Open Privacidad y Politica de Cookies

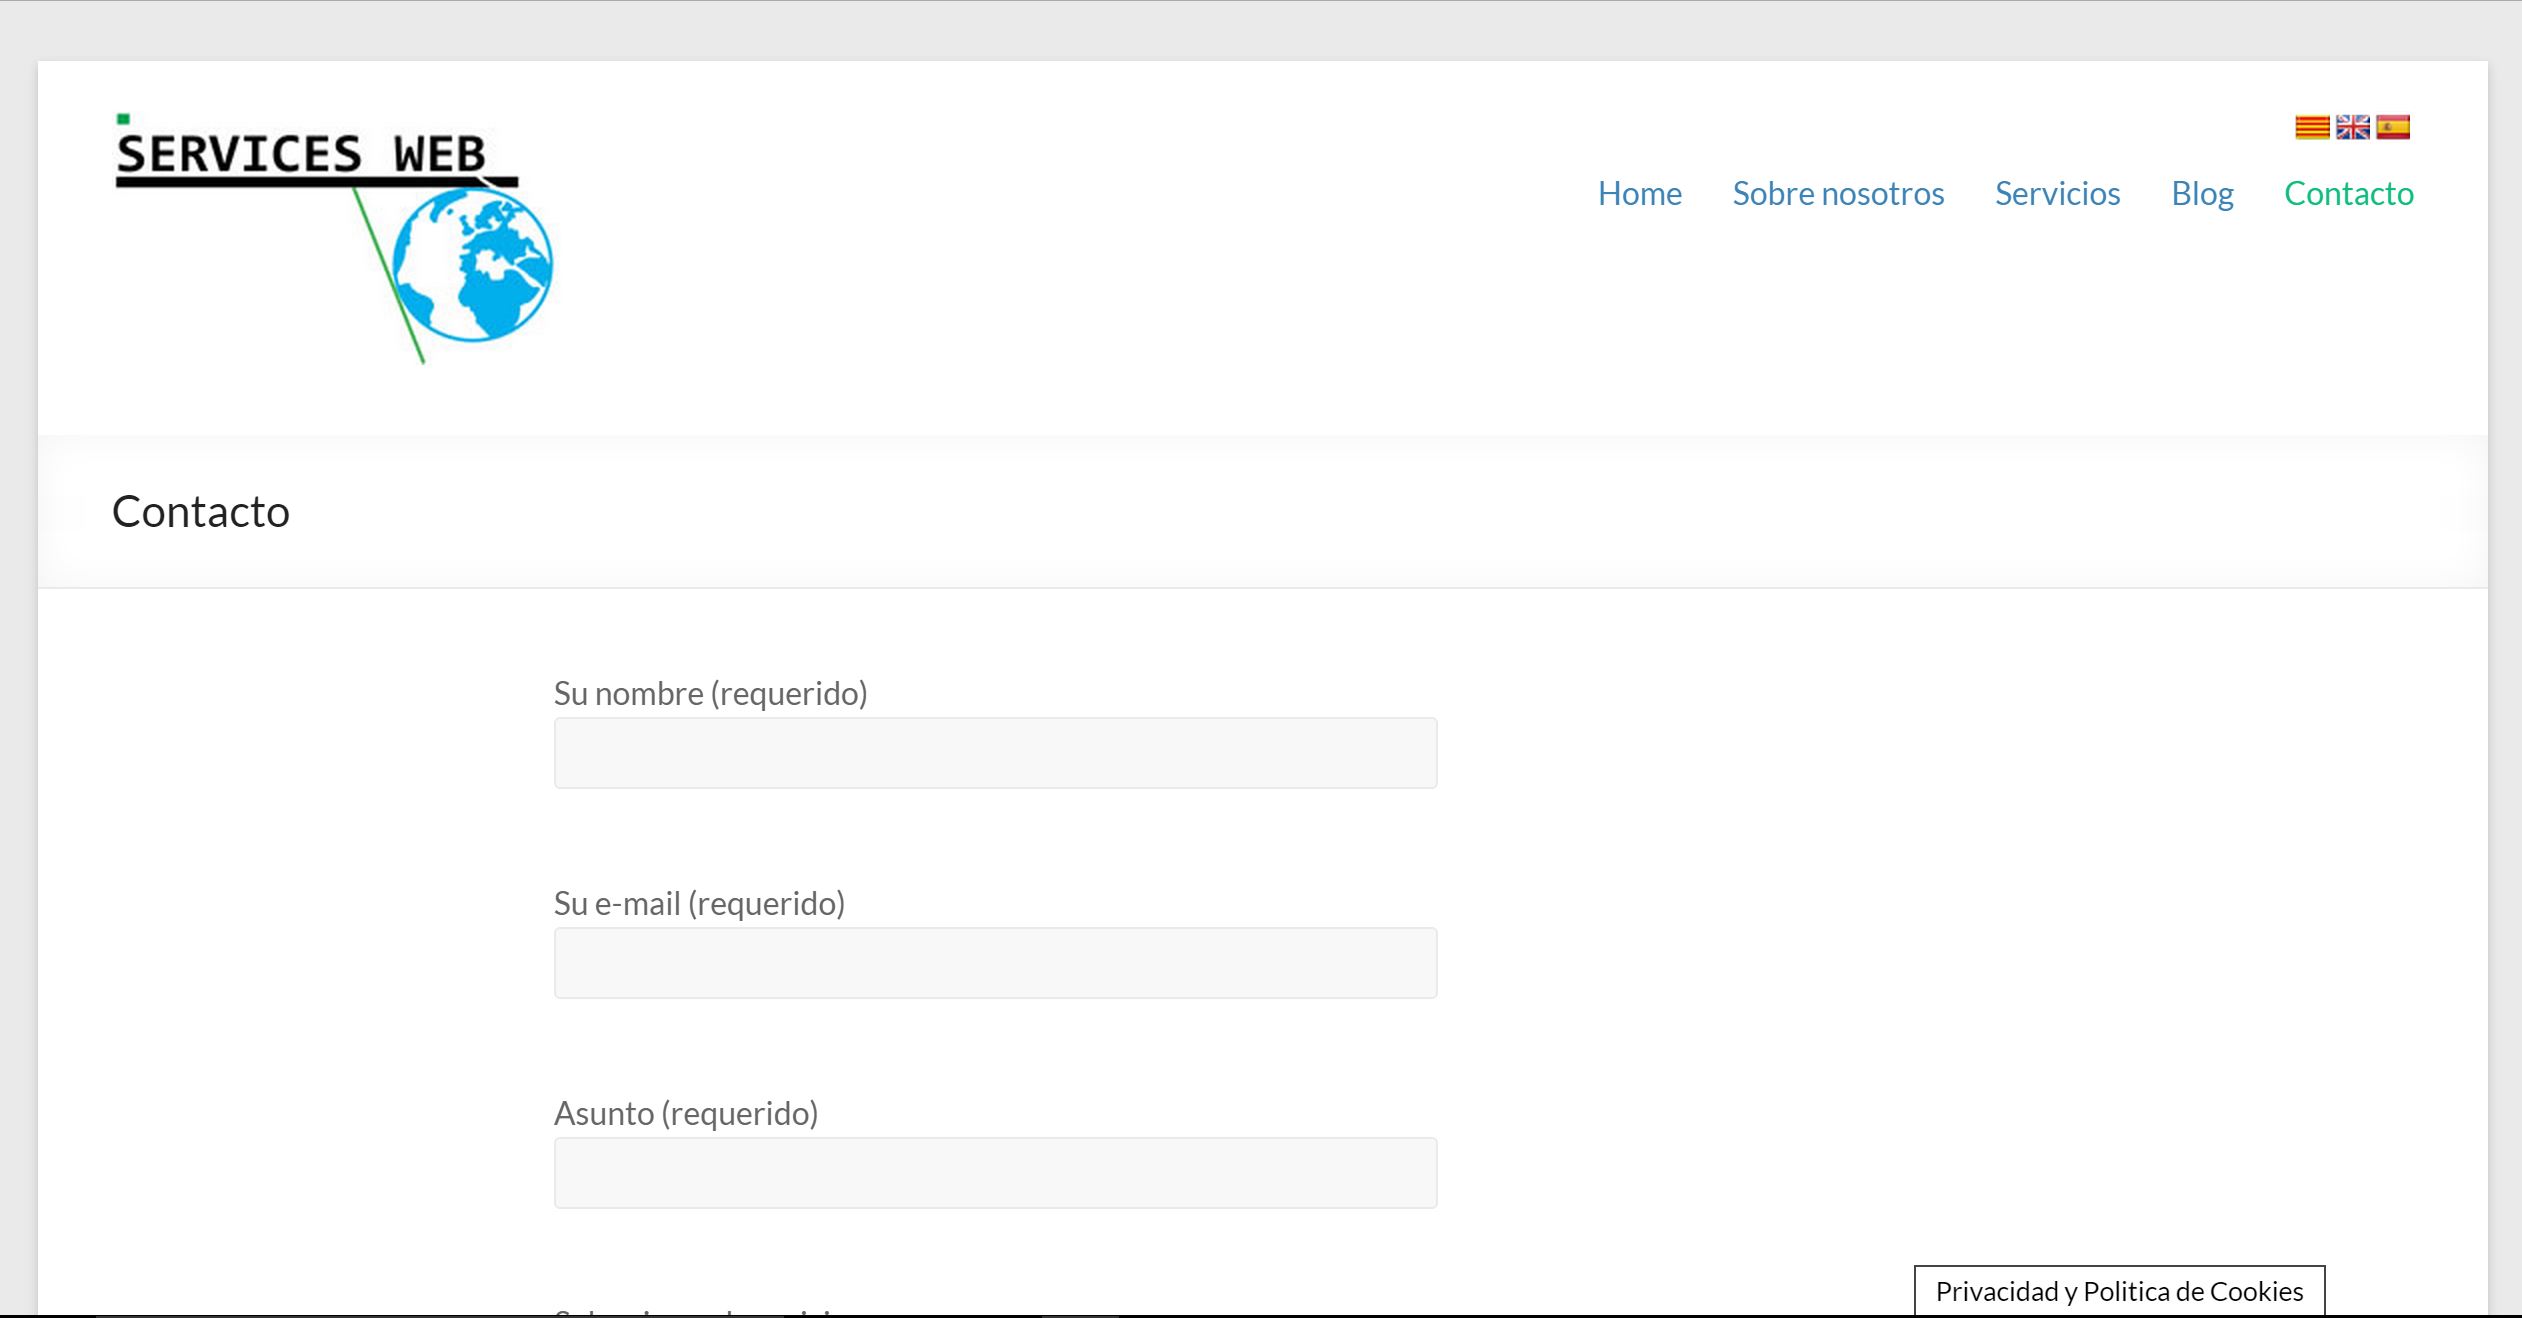(2119, 1291)
